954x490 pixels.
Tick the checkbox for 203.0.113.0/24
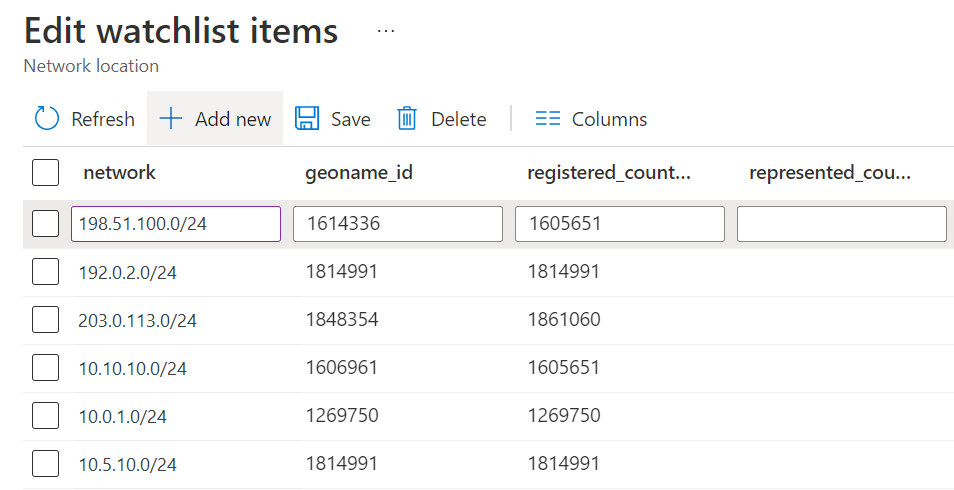45,320
